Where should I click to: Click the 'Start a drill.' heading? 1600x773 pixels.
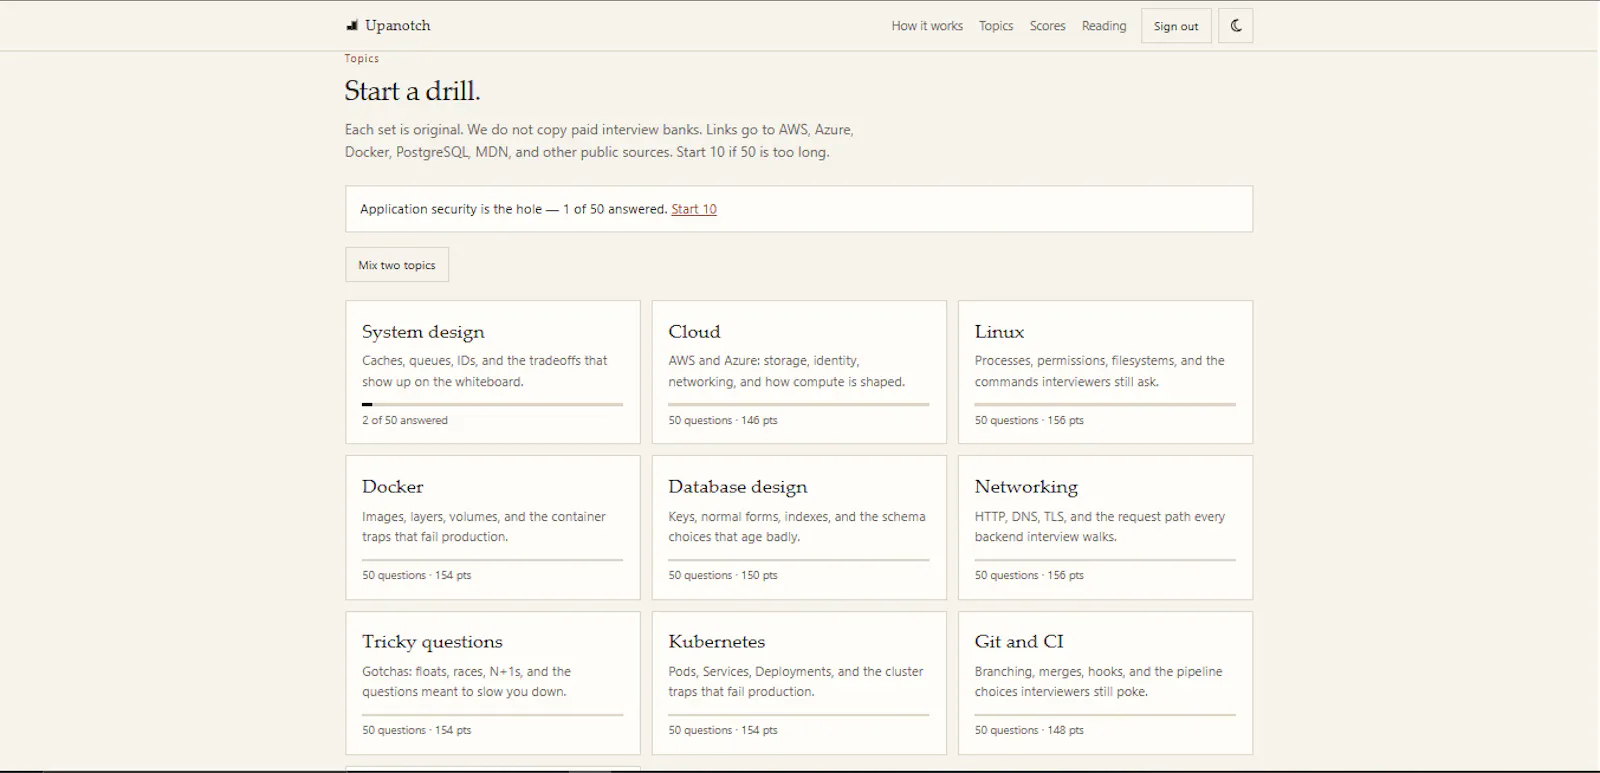(412, 91)
